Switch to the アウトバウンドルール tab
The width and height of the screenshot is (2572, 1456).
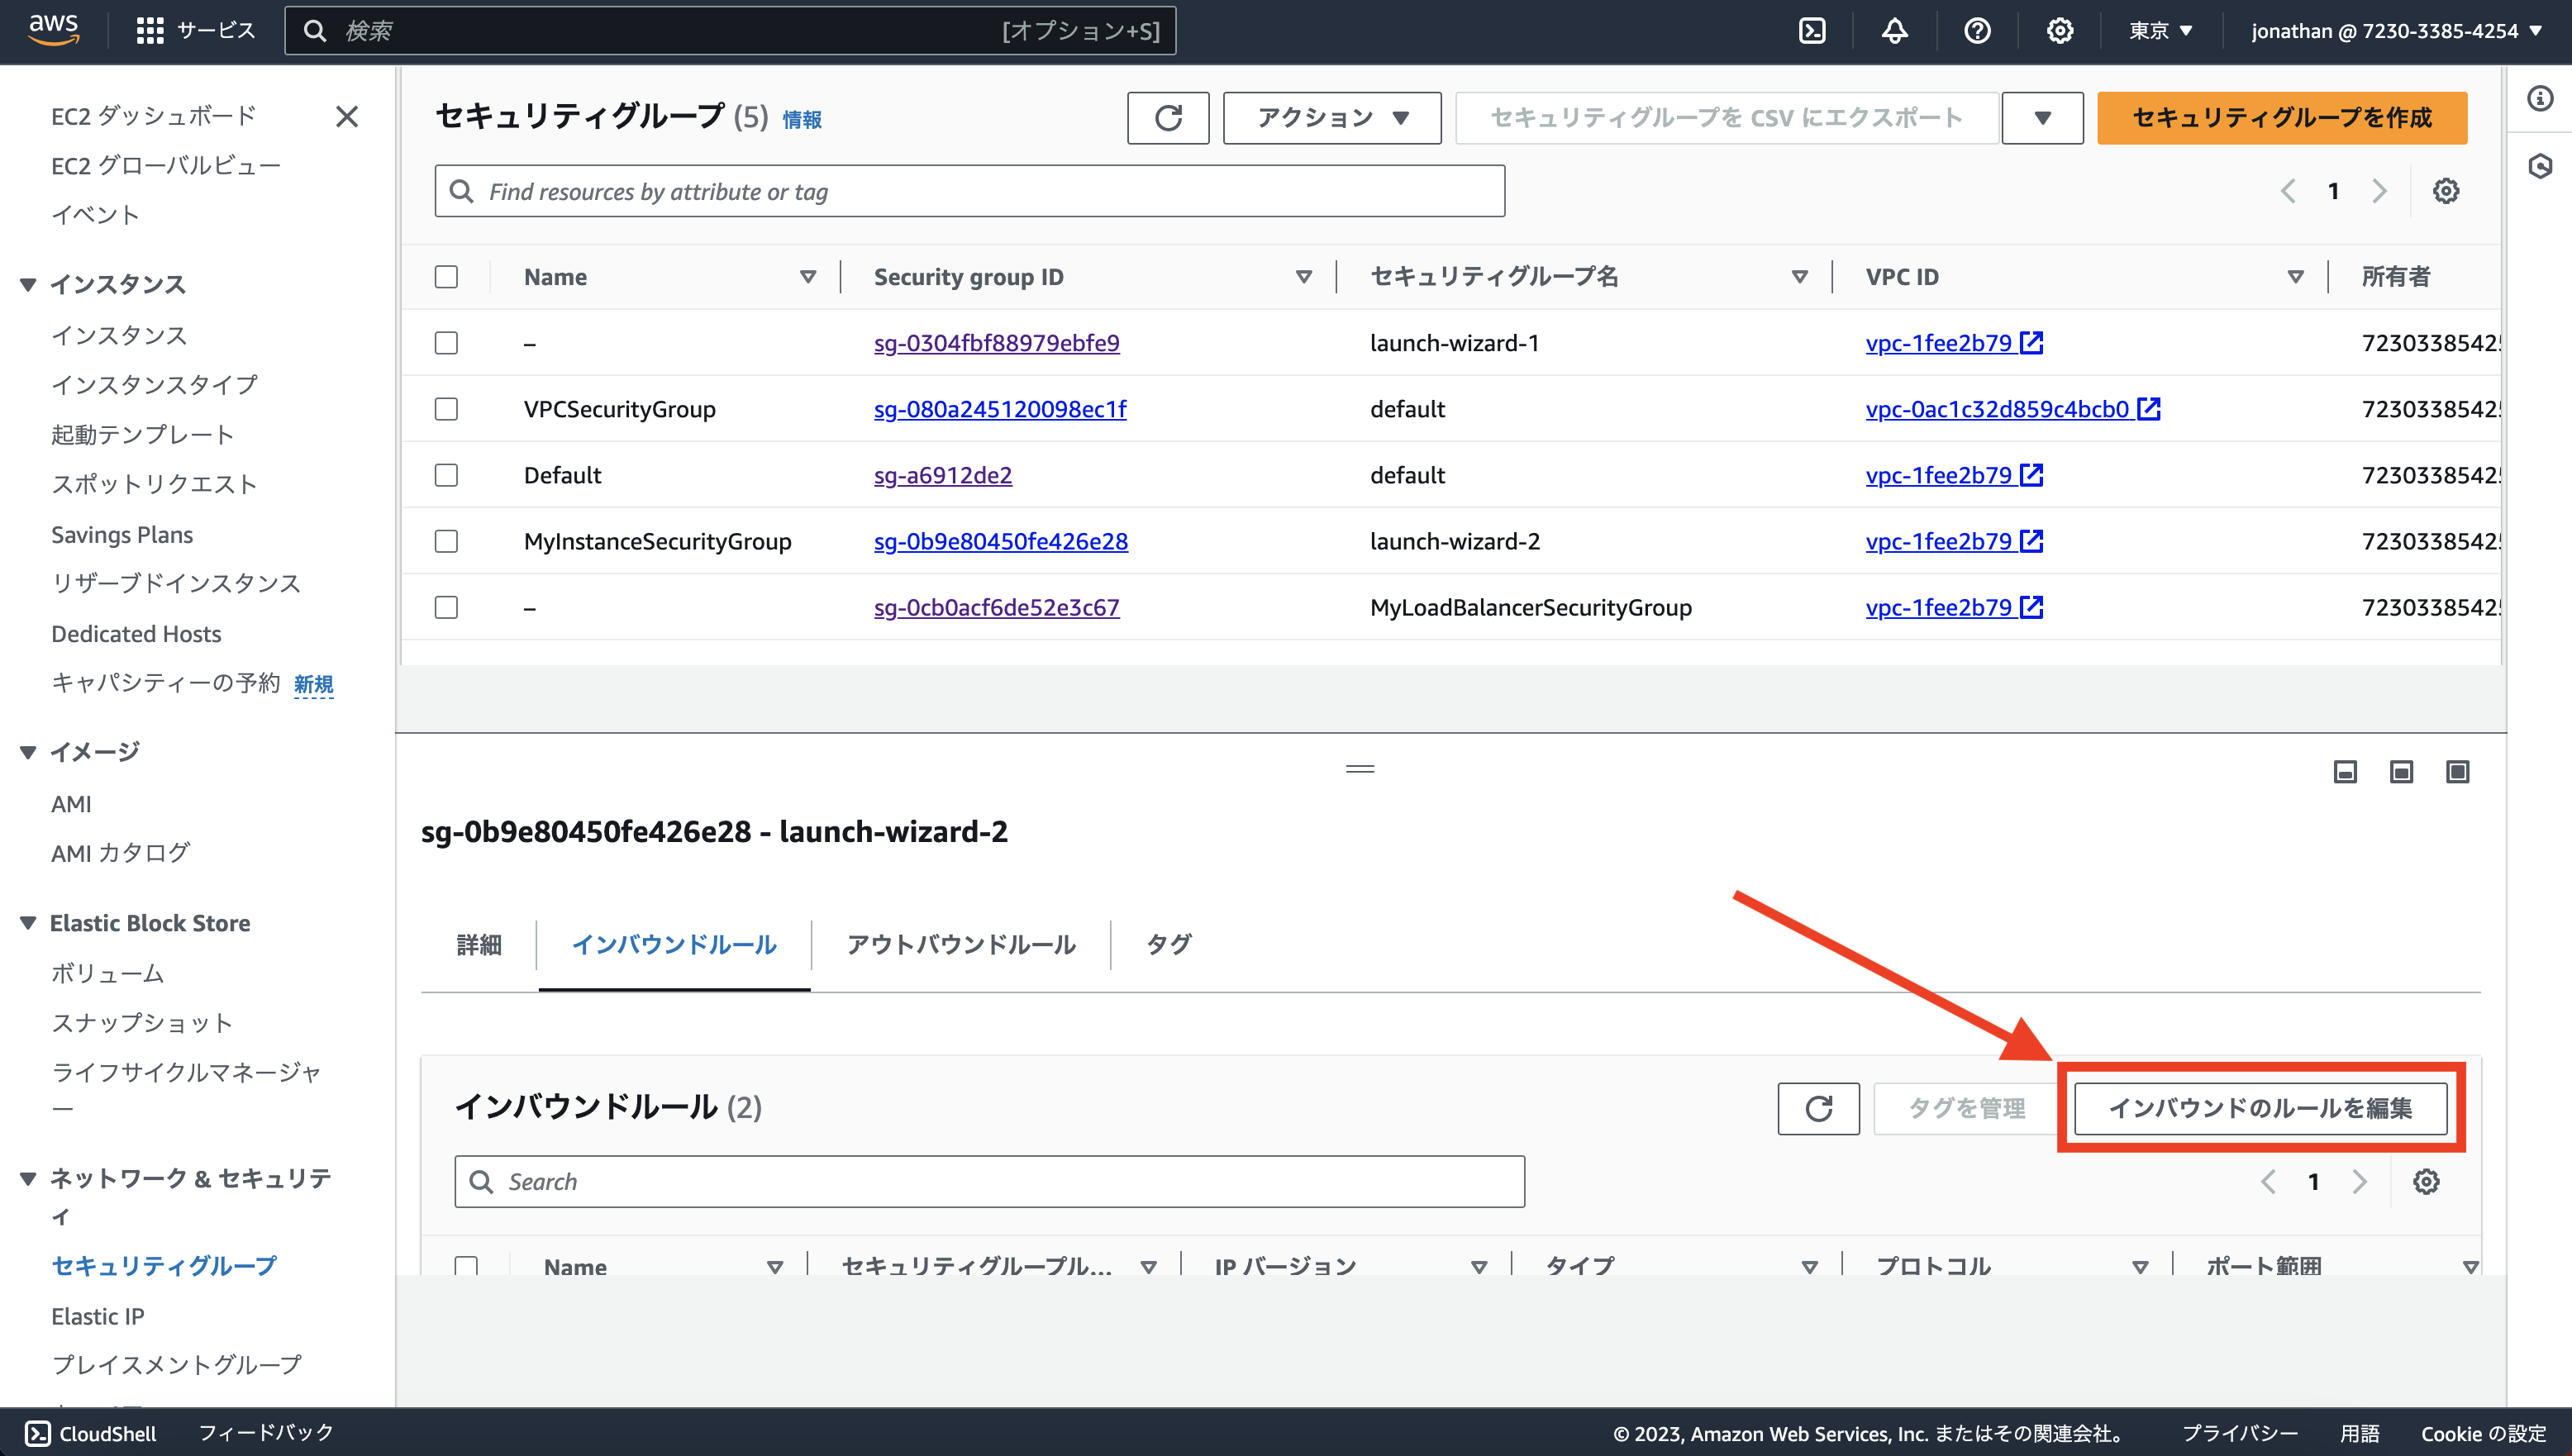pyautogui.click(x=961, y=944)
